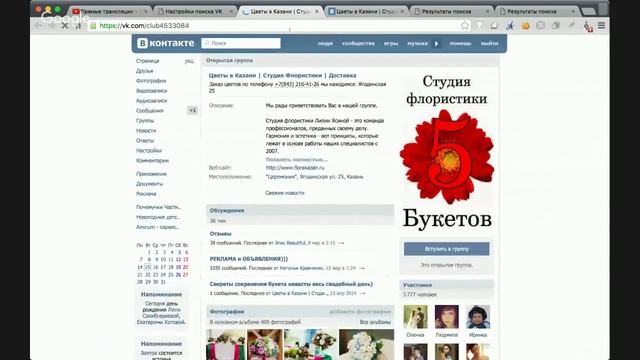Open Друзья in the left sidebar
This screenshot has width=640, height=360.
pyautogui.click(x=144, y=71)
